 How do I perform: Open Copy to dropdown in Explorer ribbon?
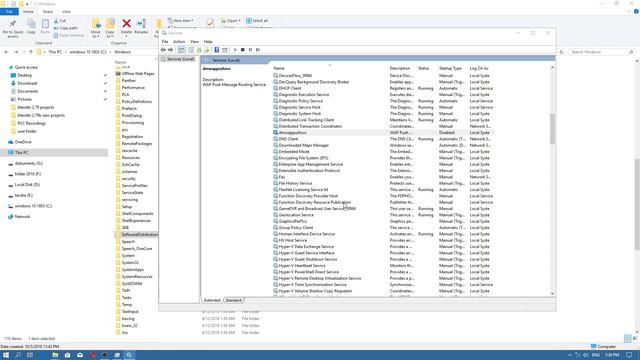[110, 28]
